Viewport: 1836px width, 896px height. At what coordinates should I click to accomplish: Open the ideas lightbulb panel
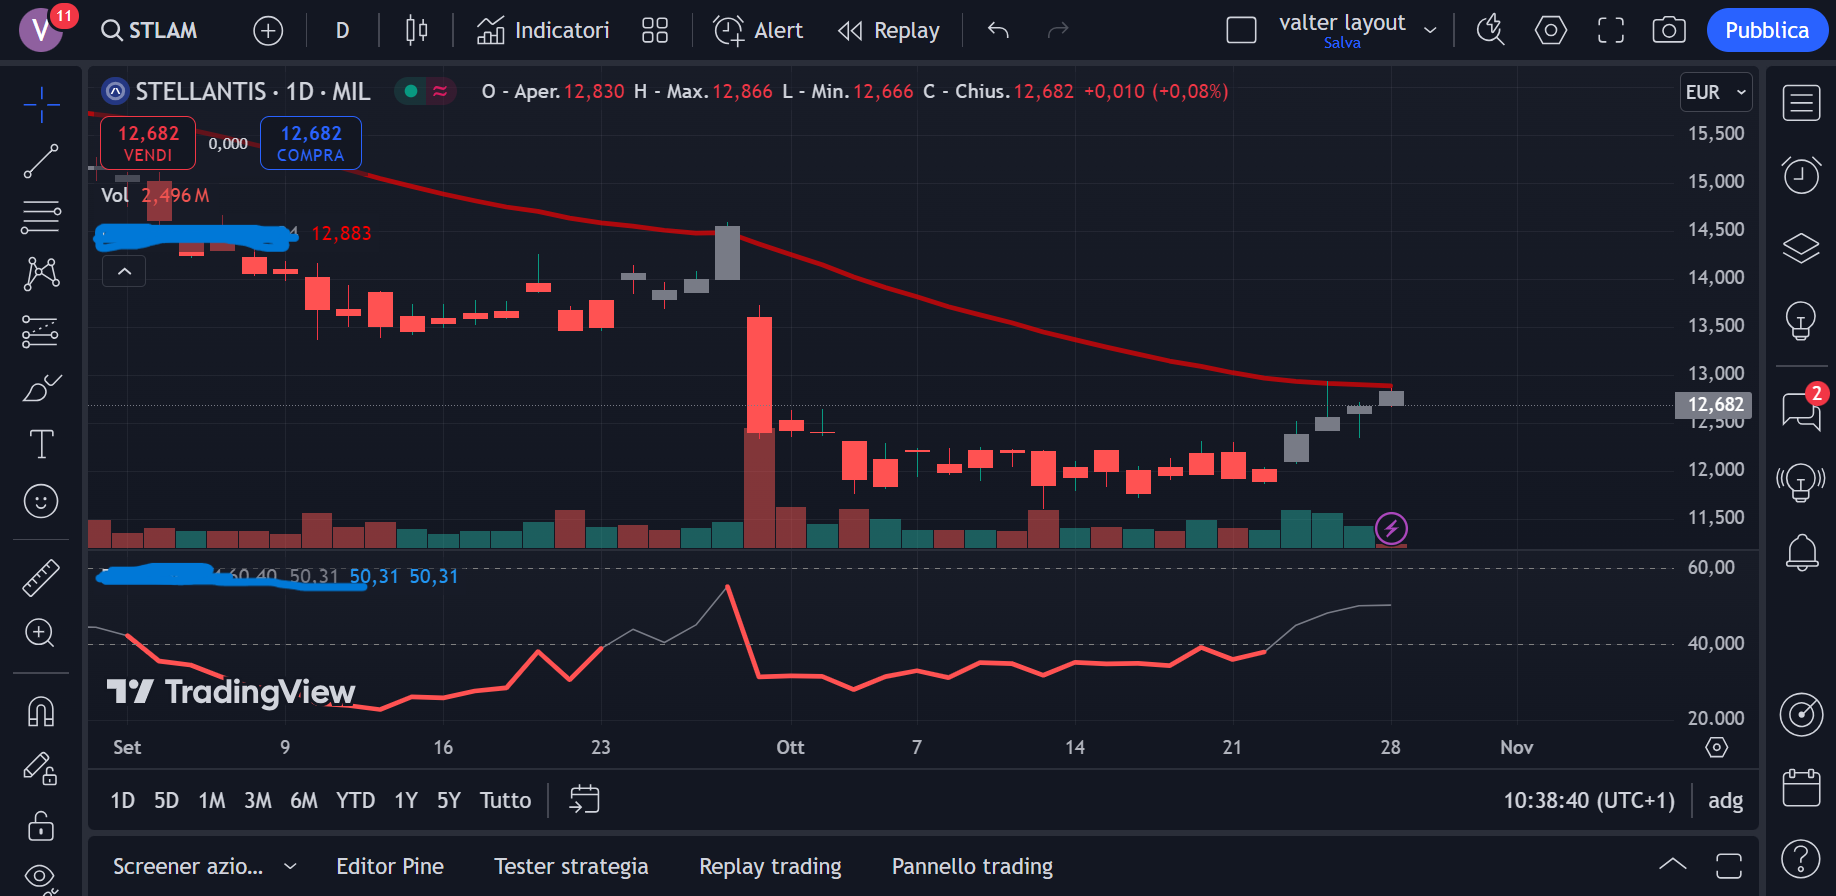[1801, 321]
